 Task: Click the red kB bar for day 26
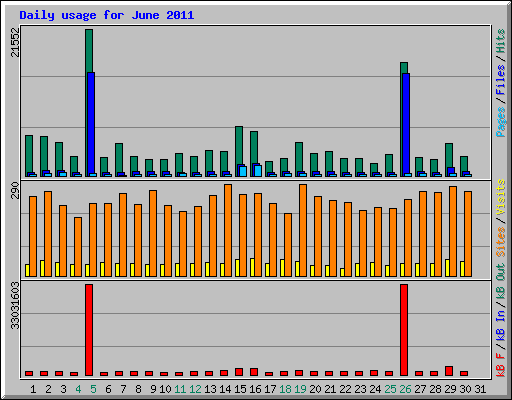point(404,330)
